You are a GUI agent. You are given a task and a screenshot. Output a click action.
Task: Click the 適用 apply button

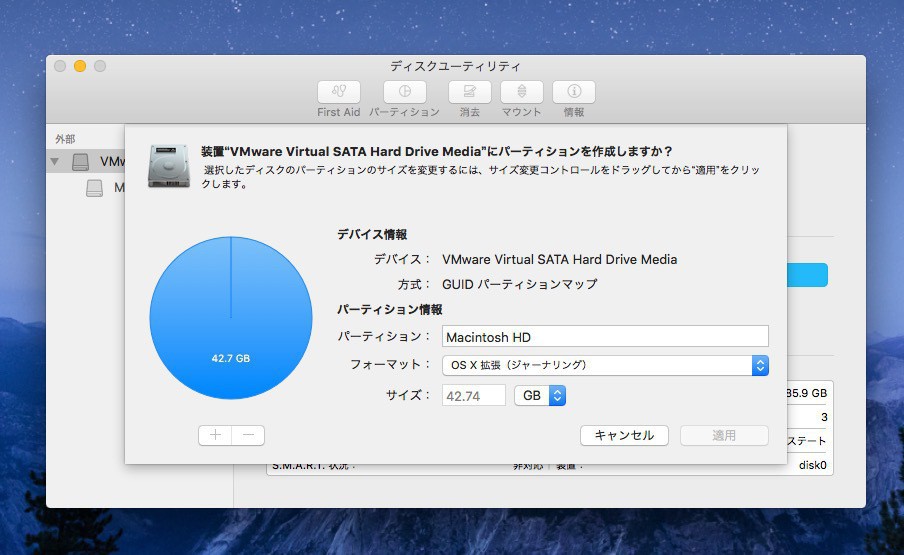724,435
